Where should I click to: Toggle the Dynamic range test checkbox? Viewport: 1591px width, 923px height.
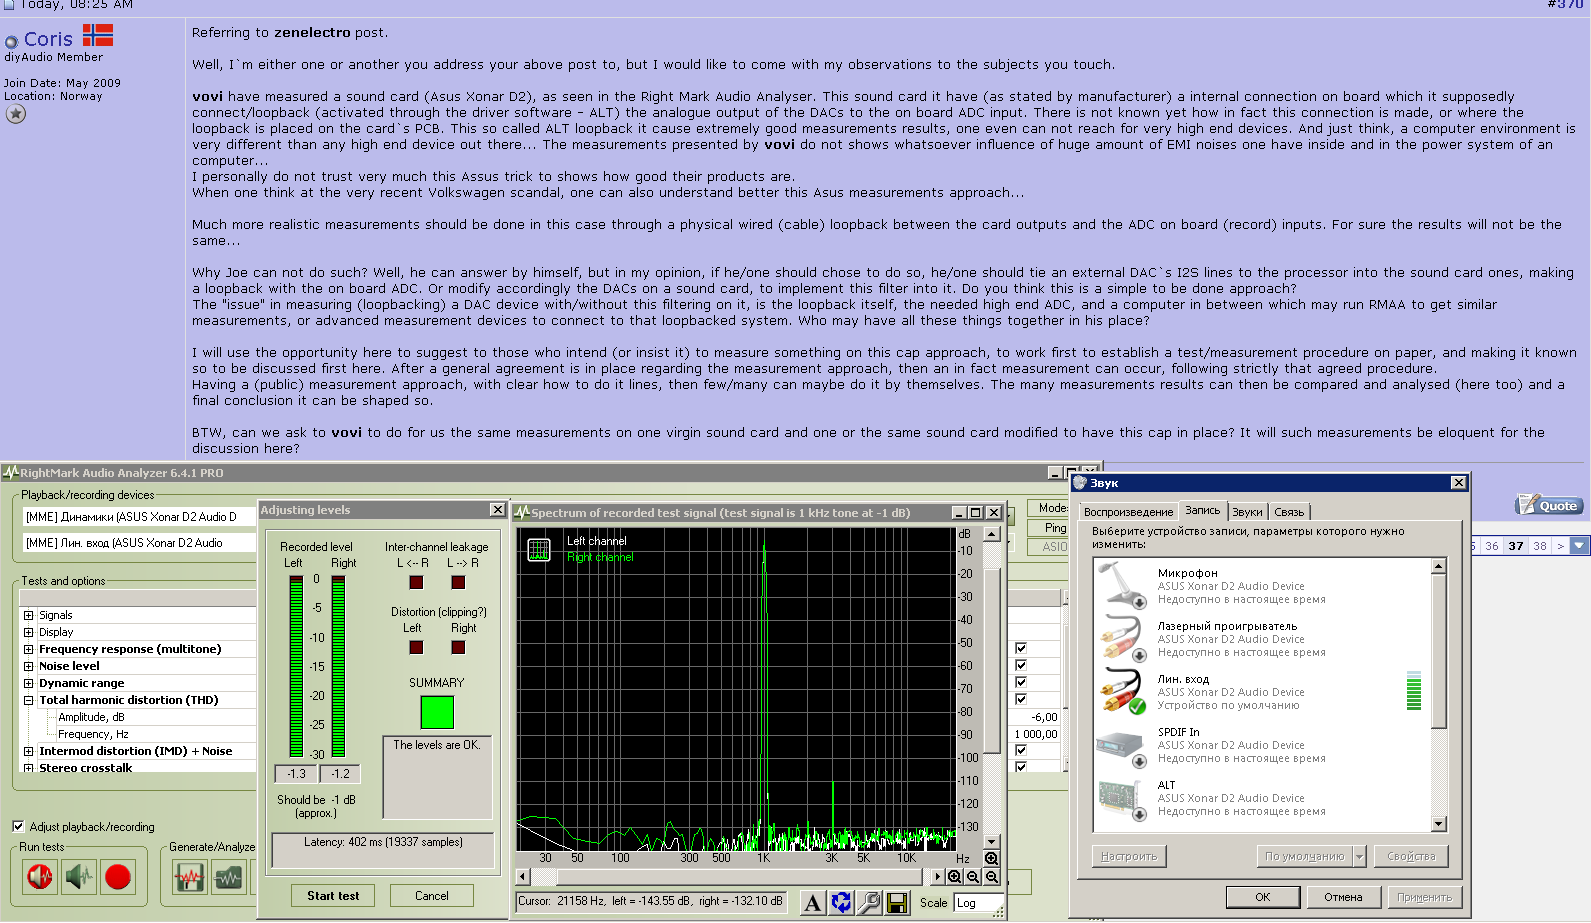(1021, 682)
